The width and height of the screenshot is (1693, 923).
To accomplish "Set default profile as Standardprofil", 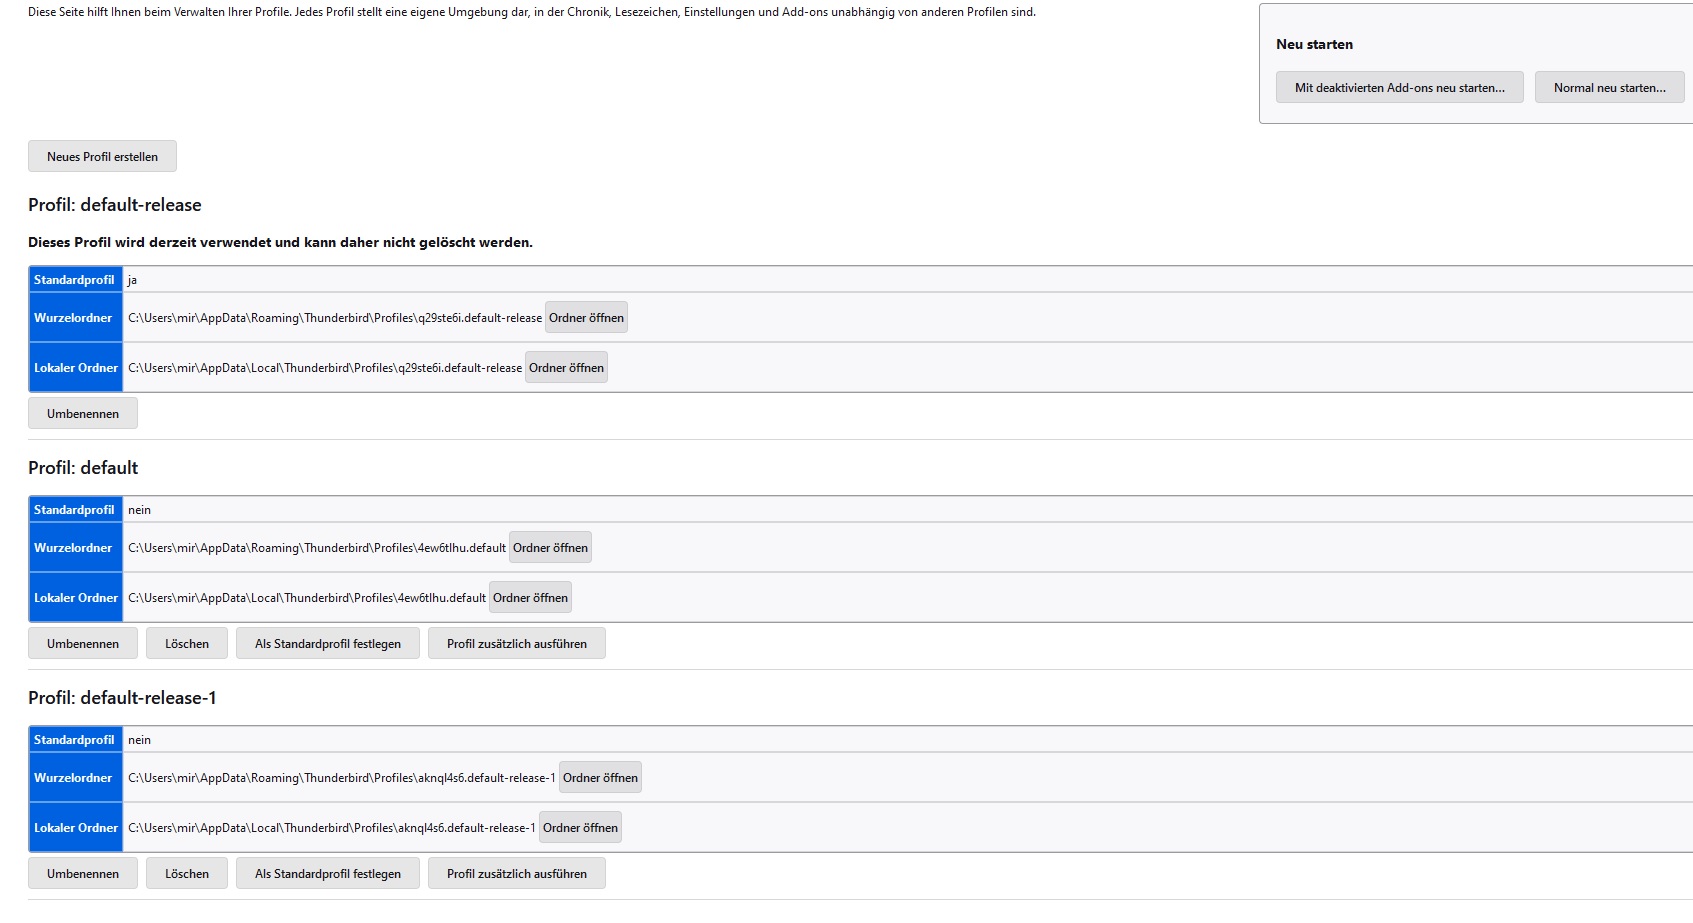I will tap(327, 643).
